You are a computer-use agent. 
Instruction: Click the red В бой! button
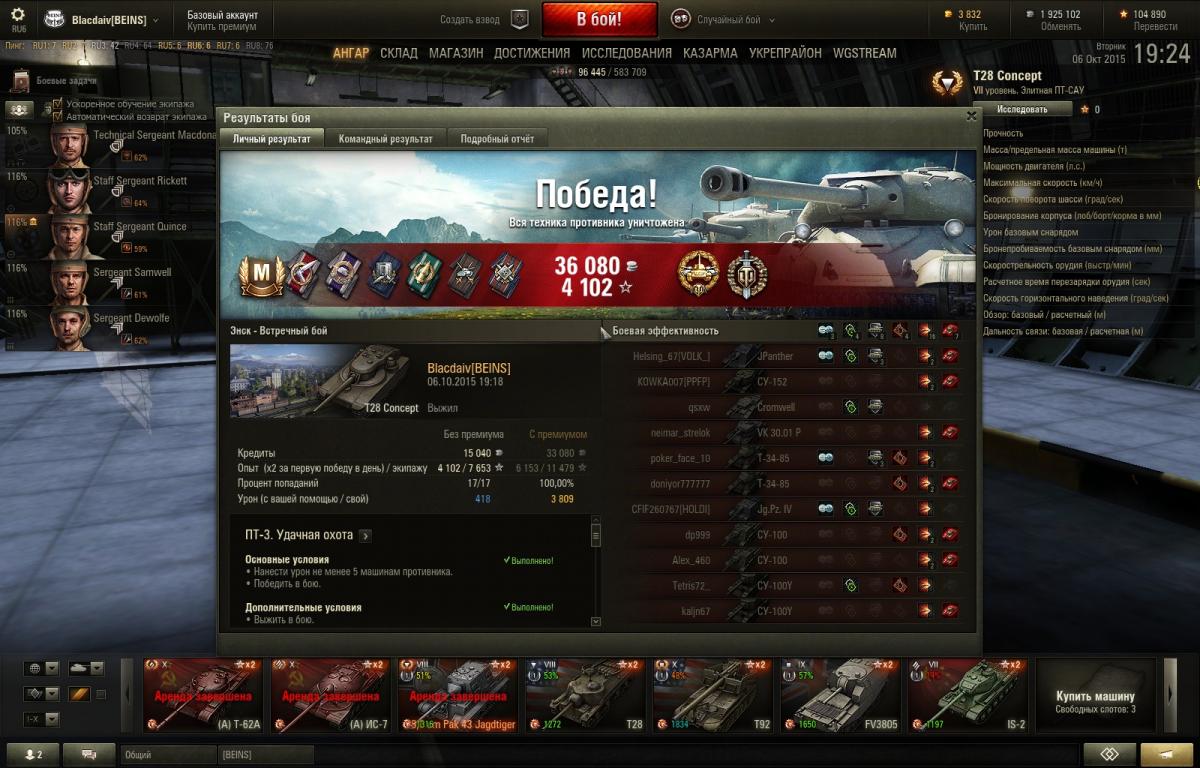click(x=600, y=19)
